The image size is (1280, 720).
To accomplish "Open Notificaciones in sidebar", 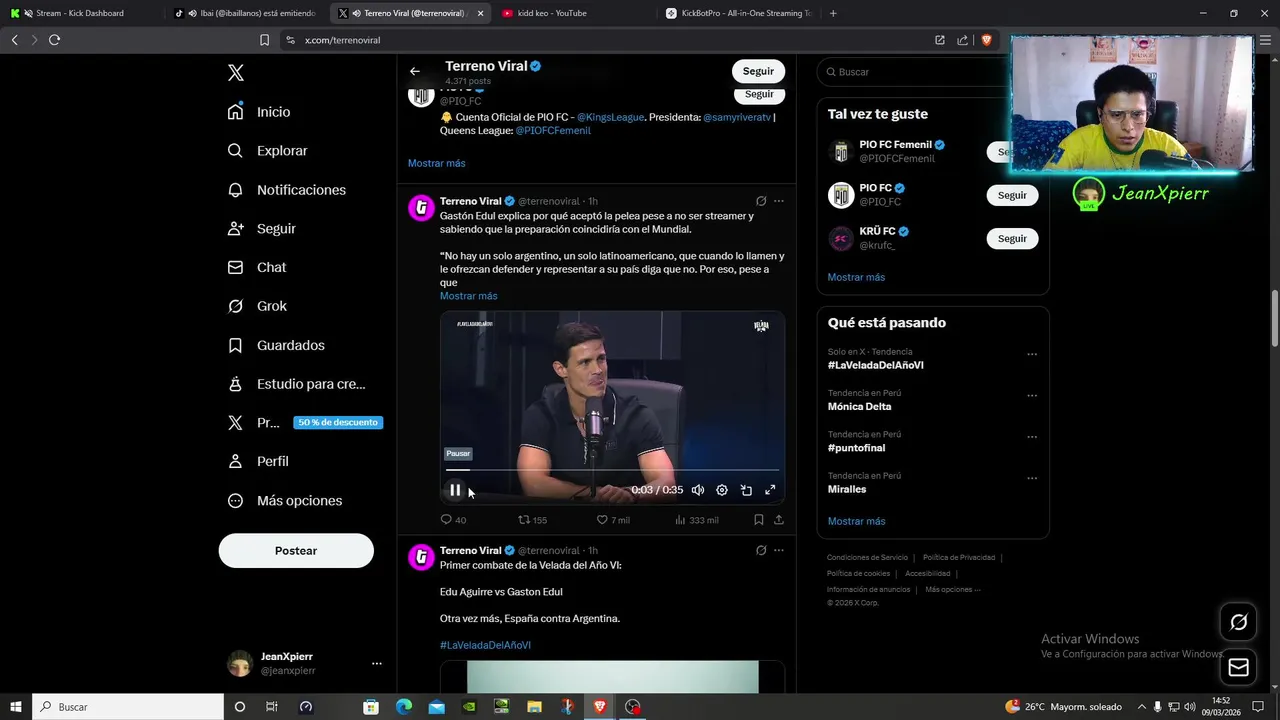I will (287, 190).
